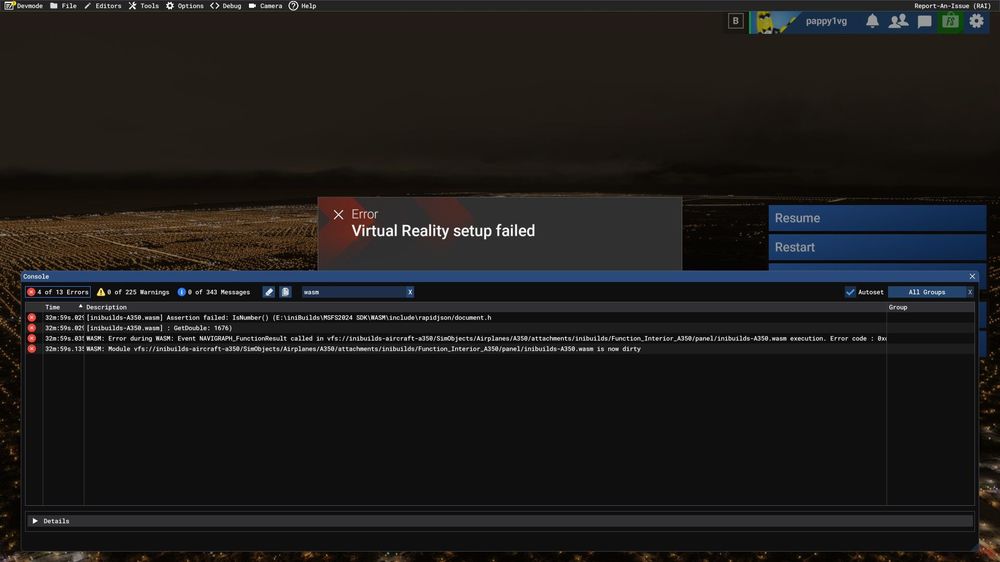
Task: Uncheck the Autoset checkbox
Action: click(850, 292)
